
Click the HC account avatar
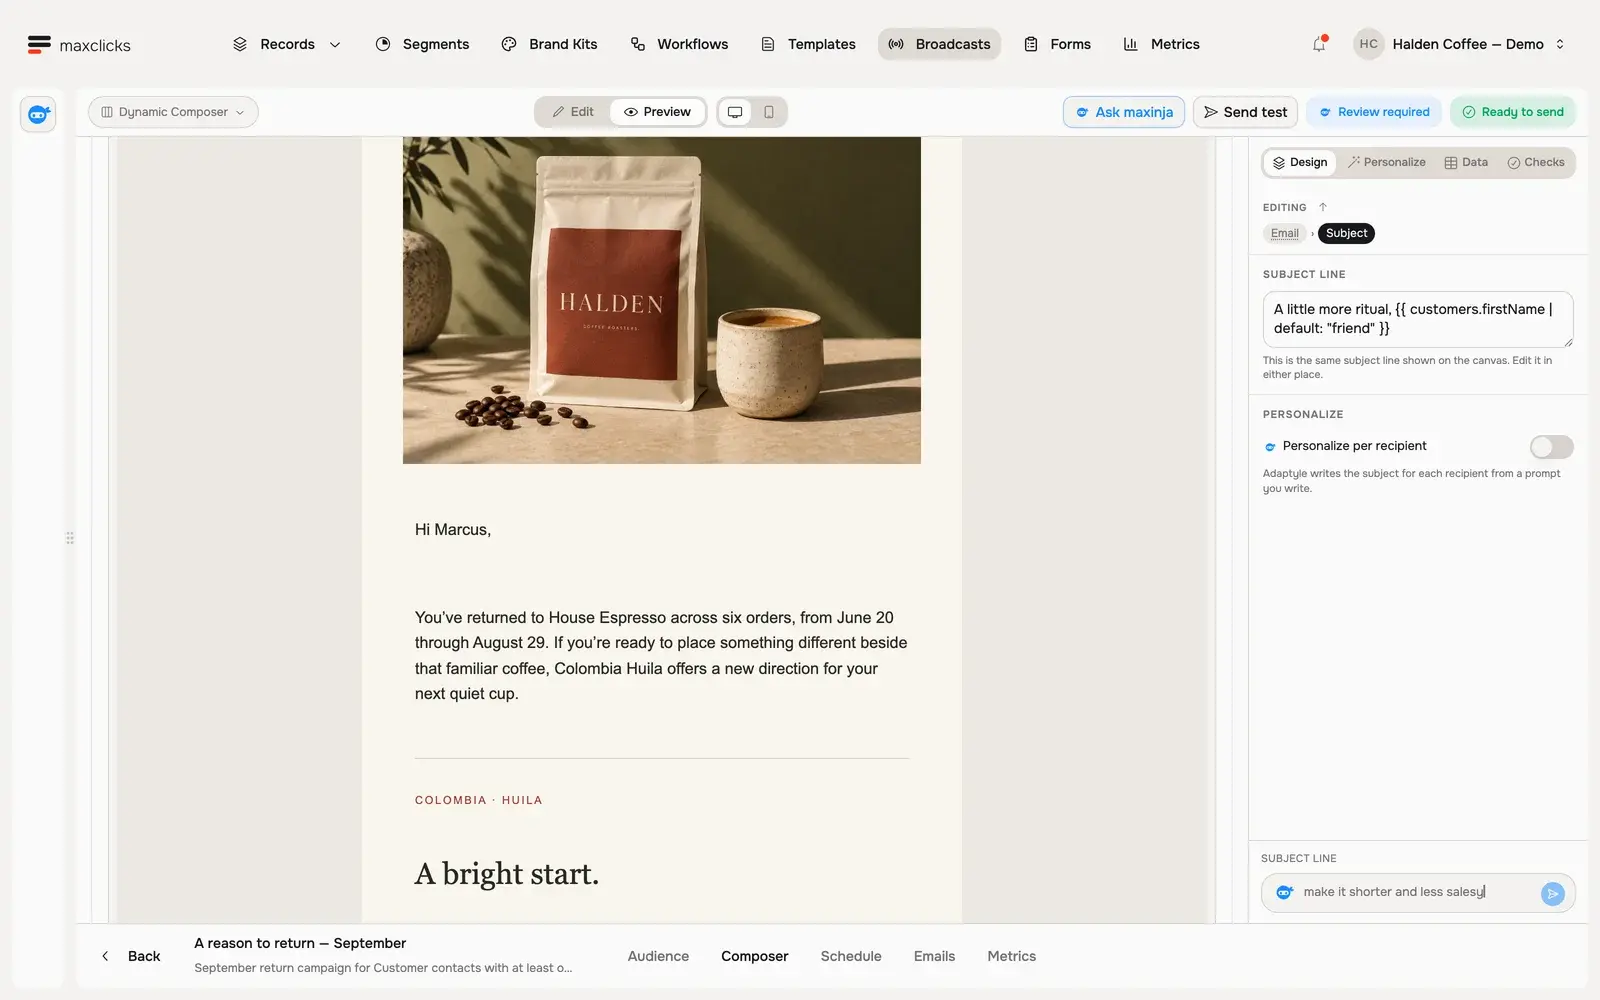[1368, 44]
